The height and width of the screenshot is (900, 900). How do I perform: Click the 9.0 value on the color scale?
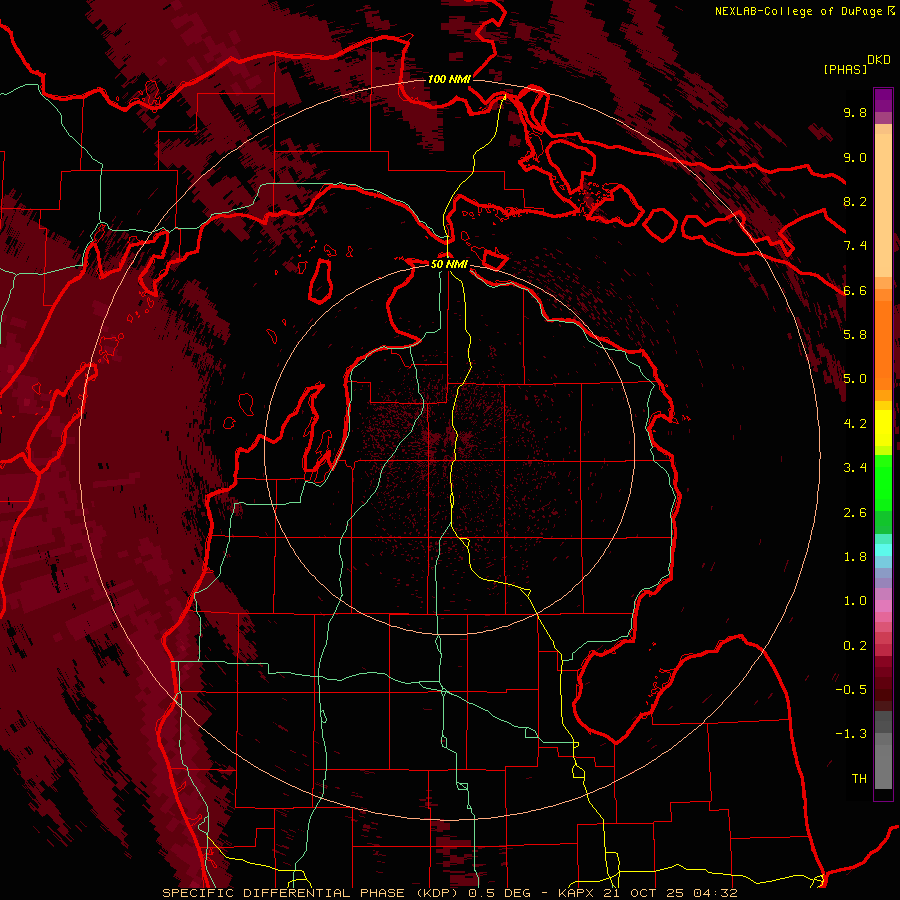tap(855, 157)
